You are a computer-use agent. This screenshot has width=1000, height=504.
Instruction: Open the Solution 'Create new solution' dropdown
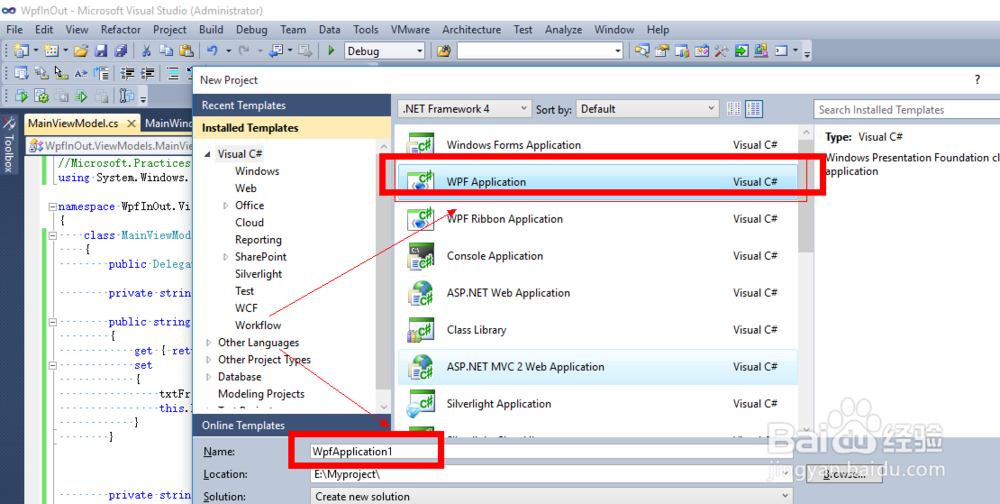click(552, 496)
